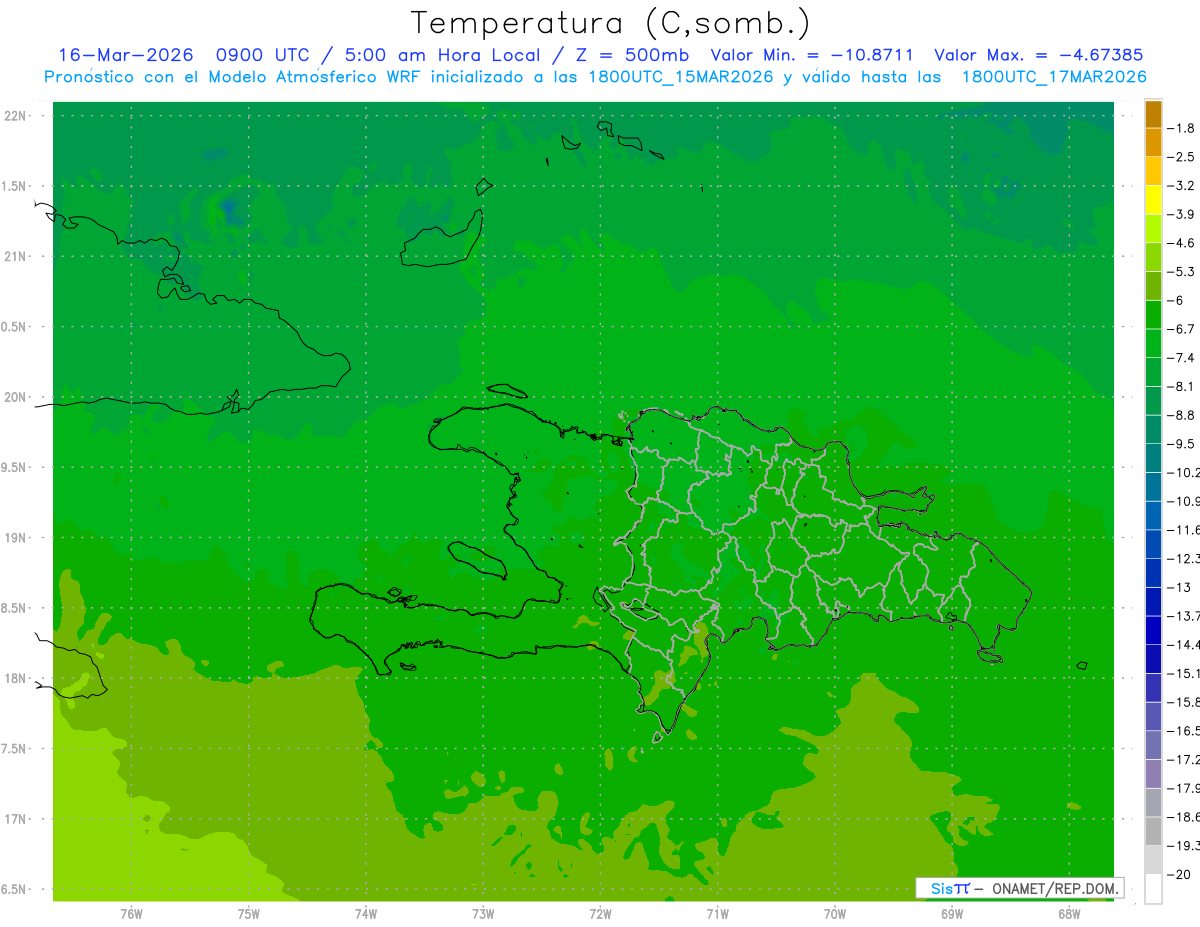The width and height of the screenshot is (1200, 927).
Task: Choose the teal swatch between -9.5 and -10.2
Action: click(x=1153, y=458)
